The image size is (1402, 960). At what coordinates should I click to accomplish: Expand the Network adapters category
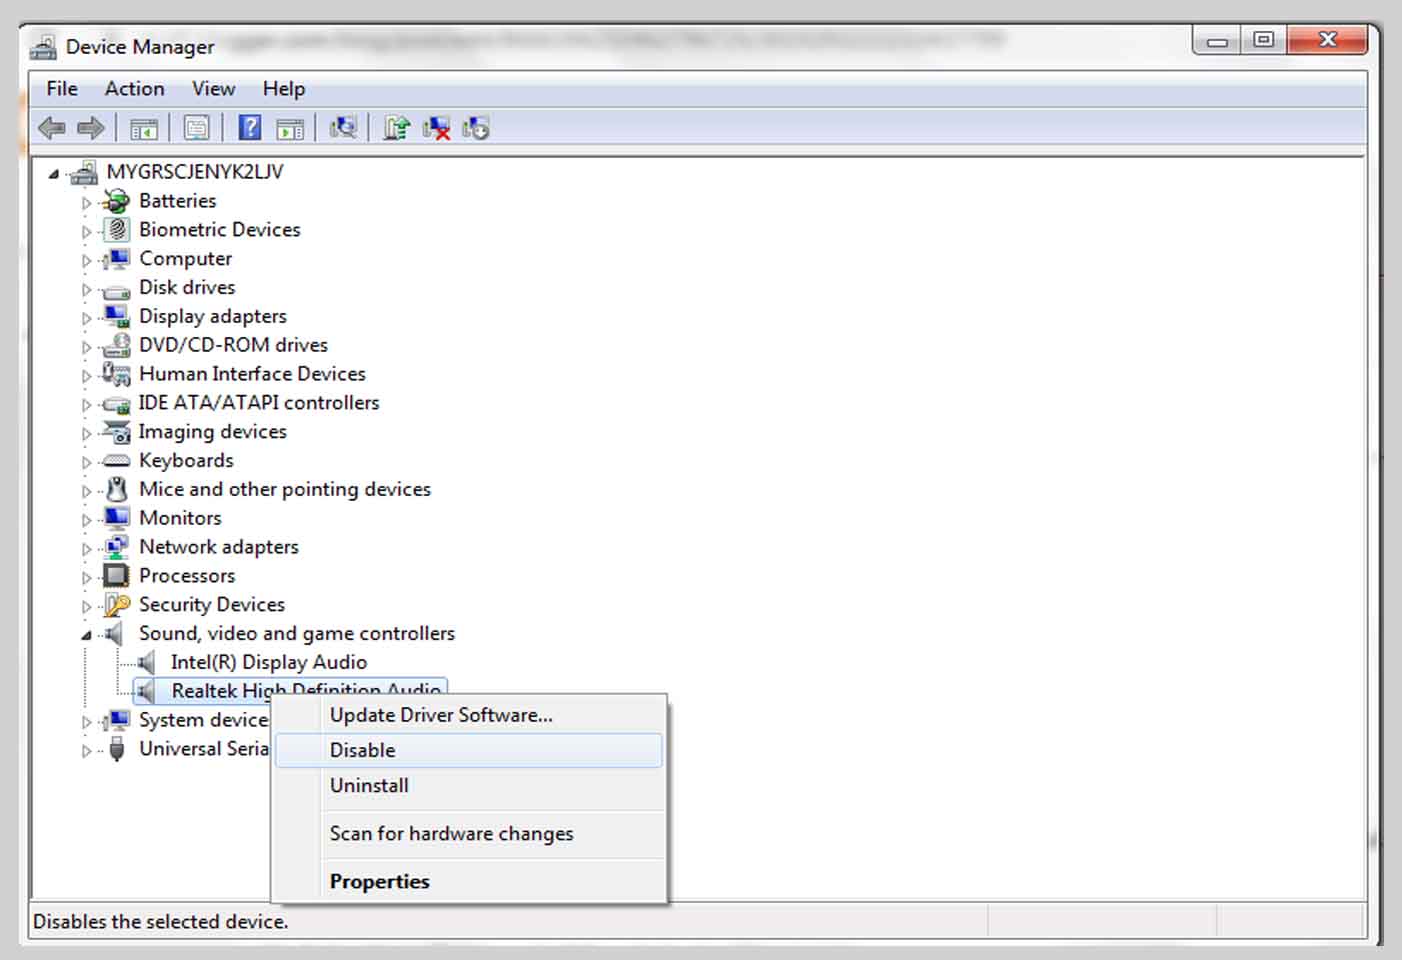[x=86, y=549]
